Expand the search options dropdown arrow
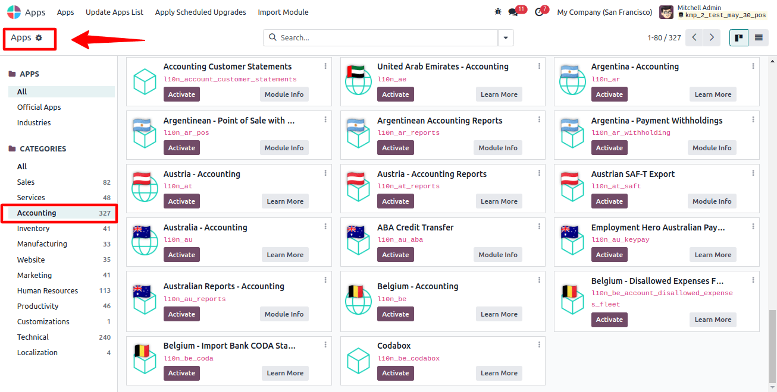 (505, 38)
